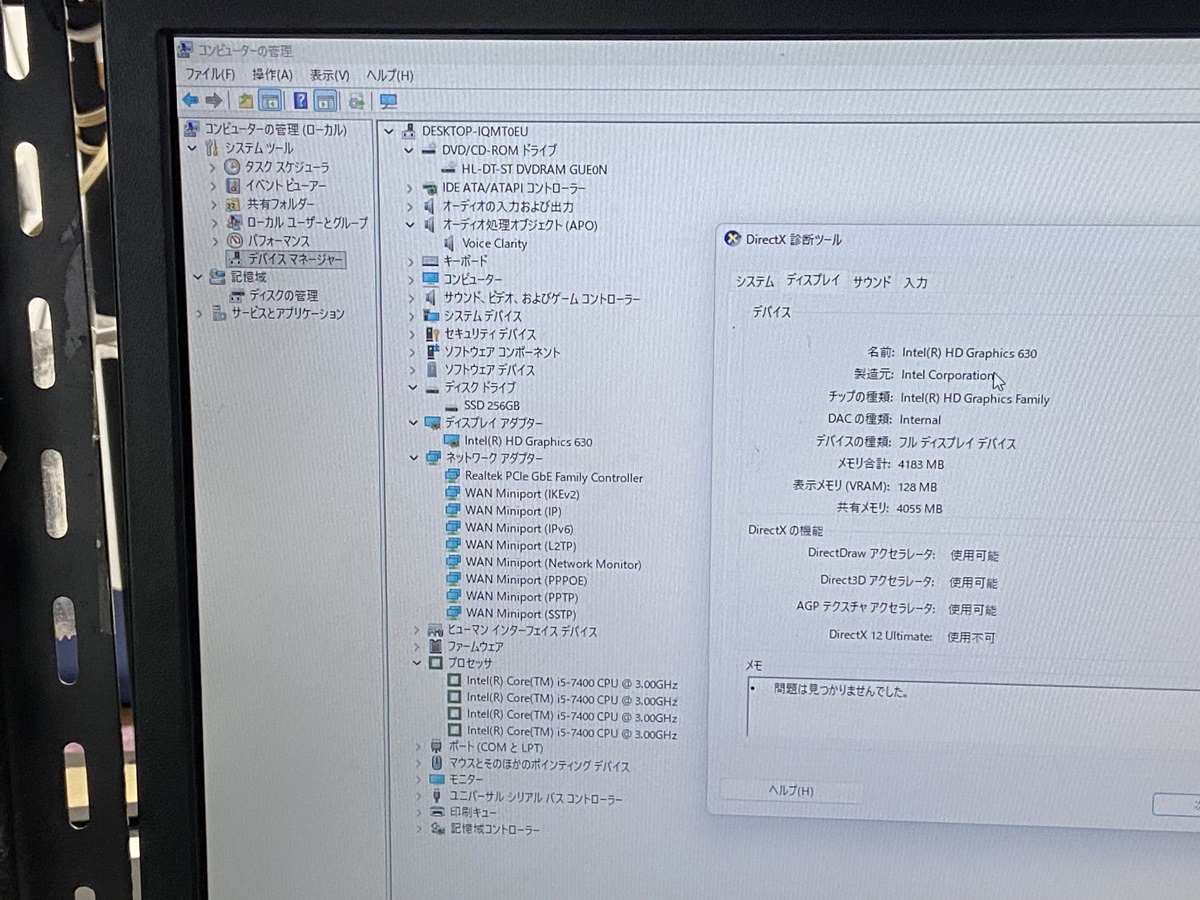Click the Up one level folder icon
The width and height of the screenshot is (1200, 900).
click(245, 101)
